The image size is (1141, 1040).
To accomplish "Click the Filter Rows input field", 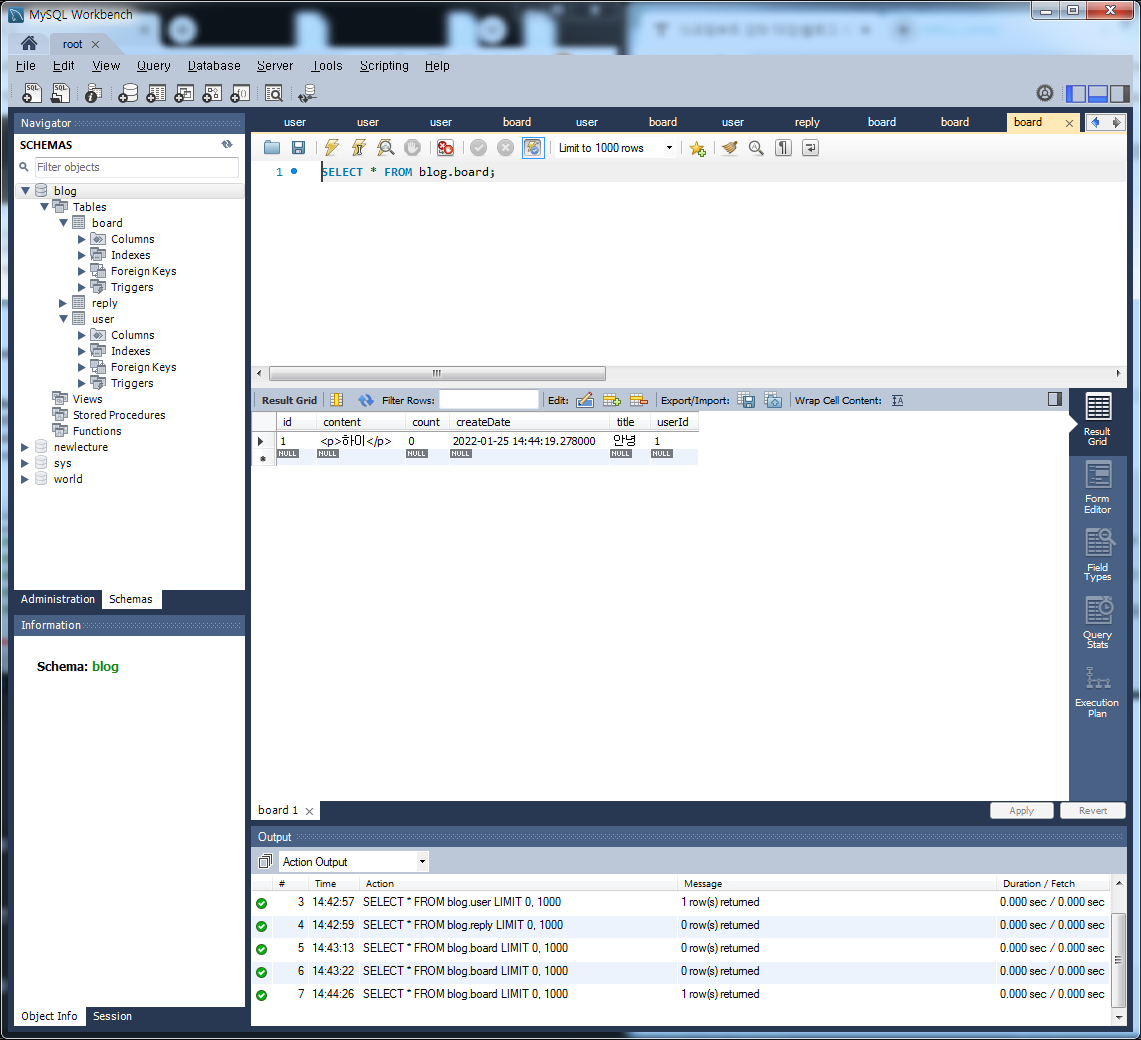I will click(x=489, y=400).
